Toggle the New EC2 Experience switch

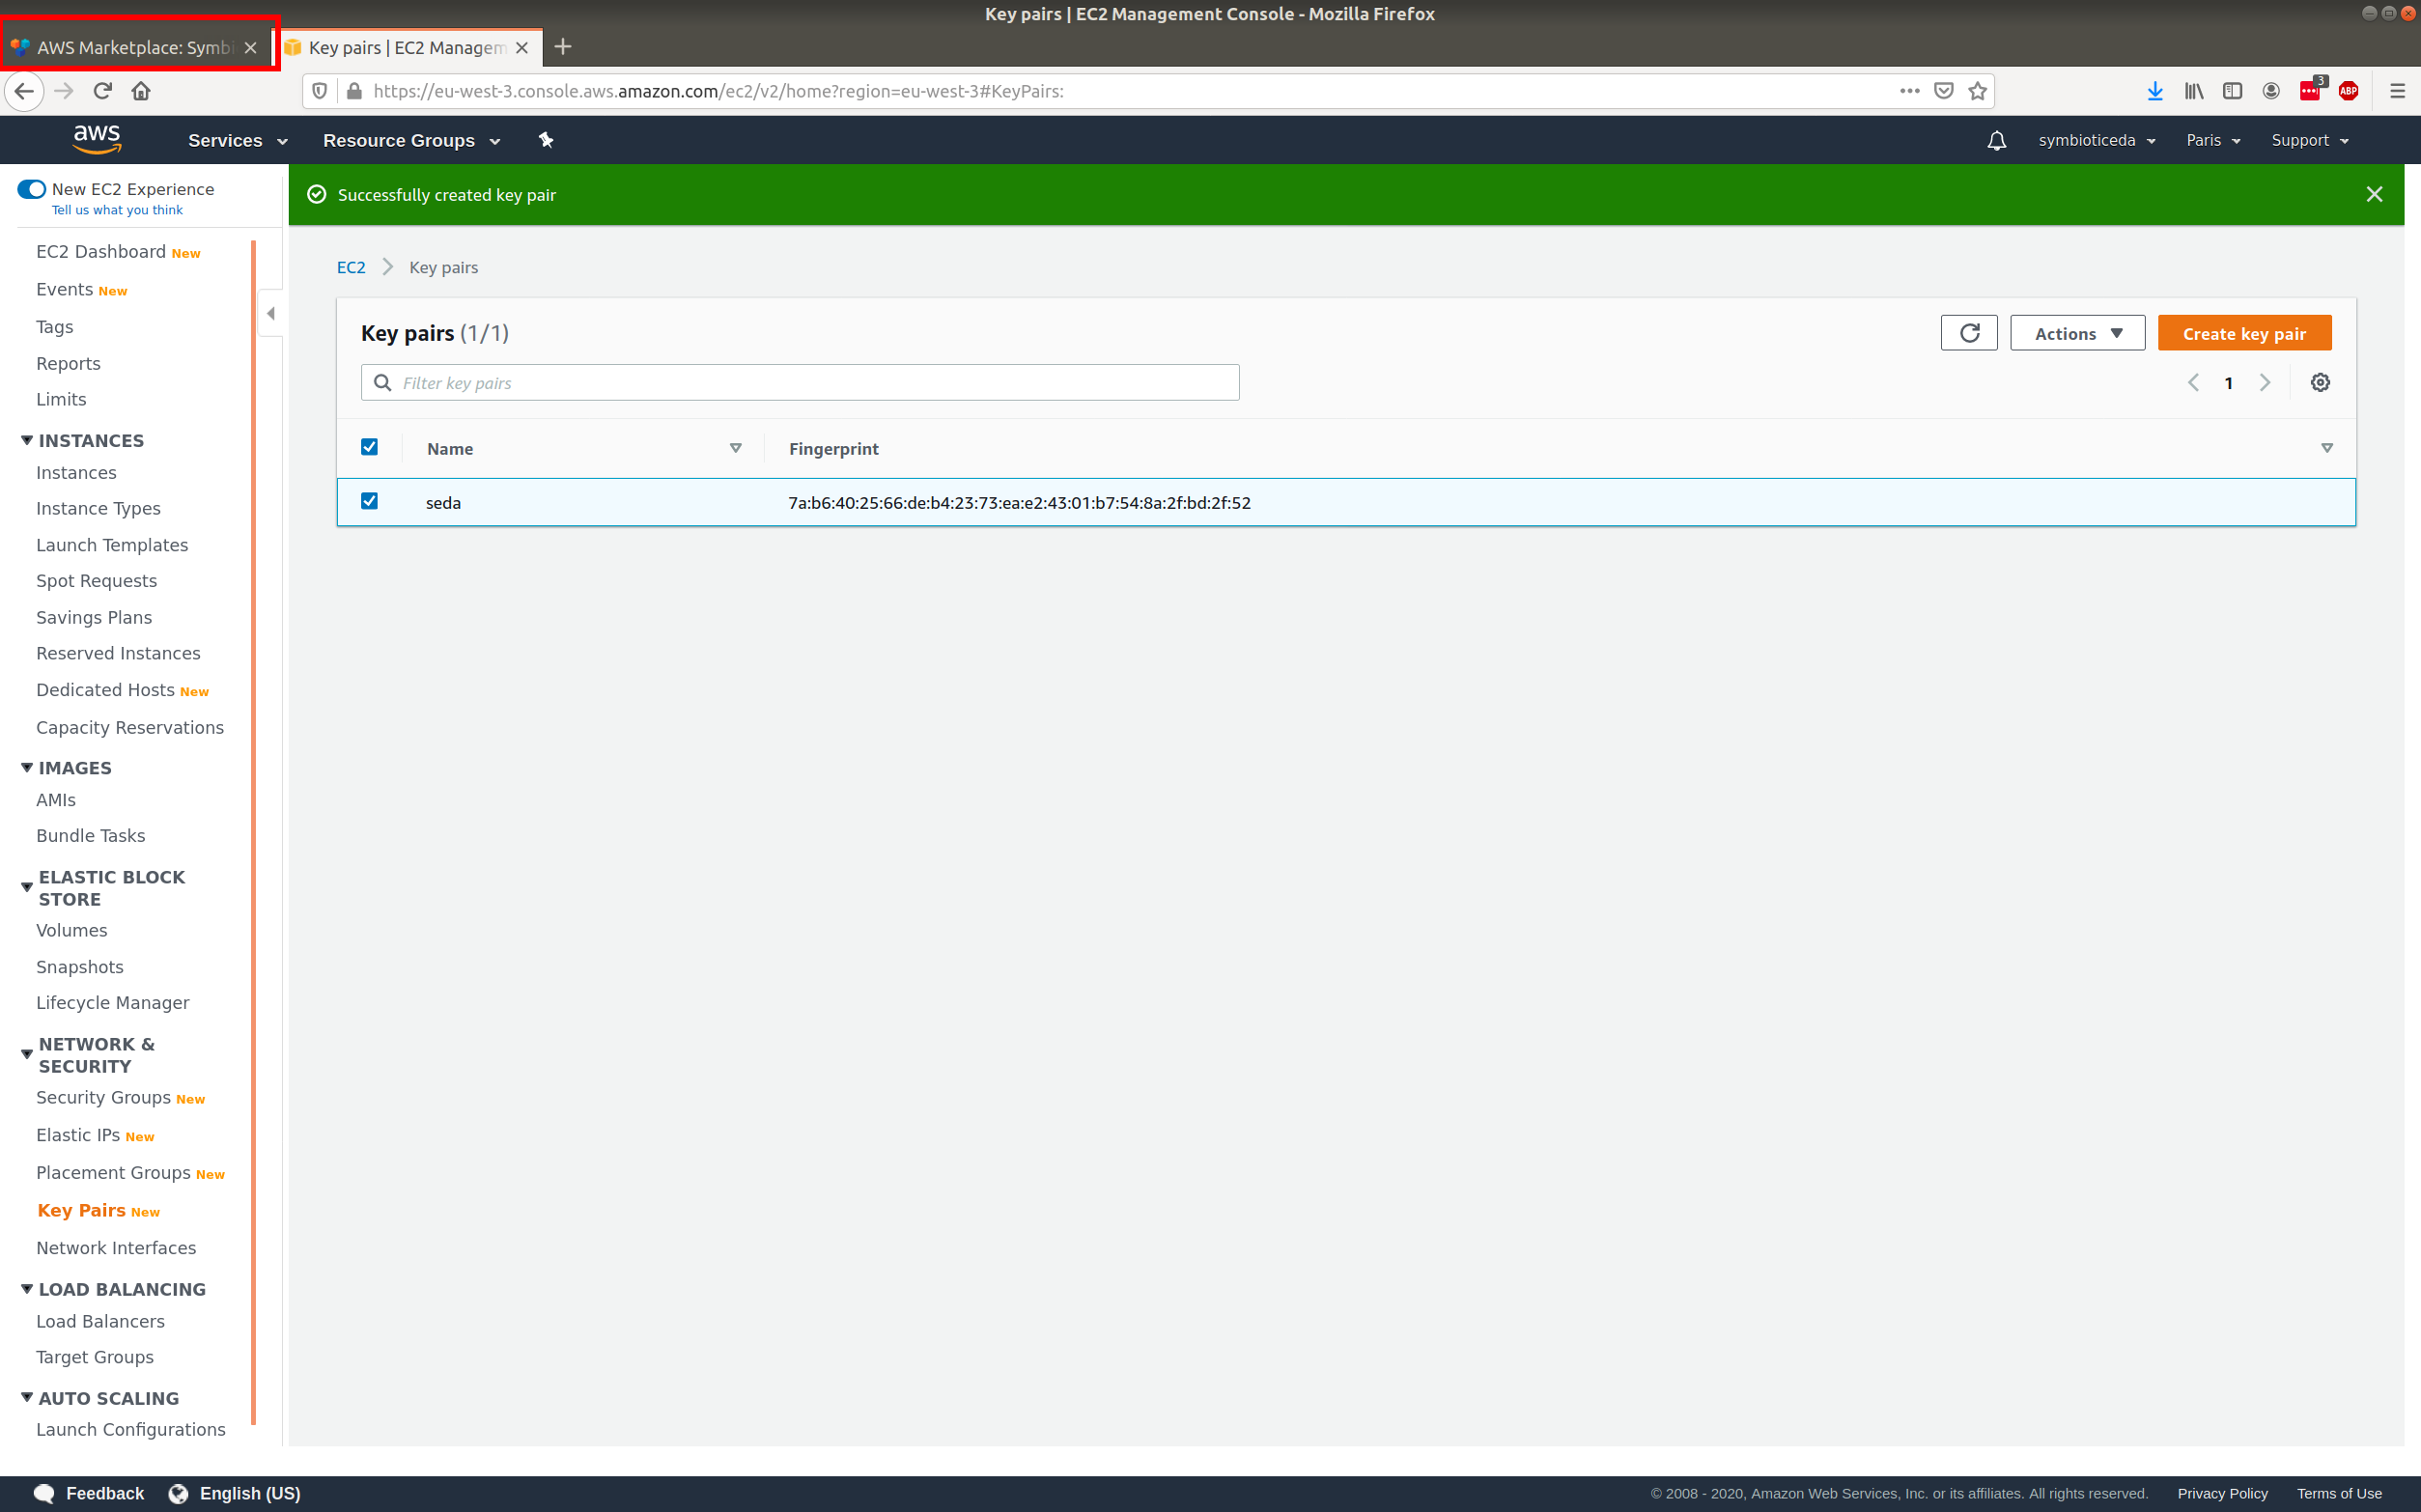(31, 189)
